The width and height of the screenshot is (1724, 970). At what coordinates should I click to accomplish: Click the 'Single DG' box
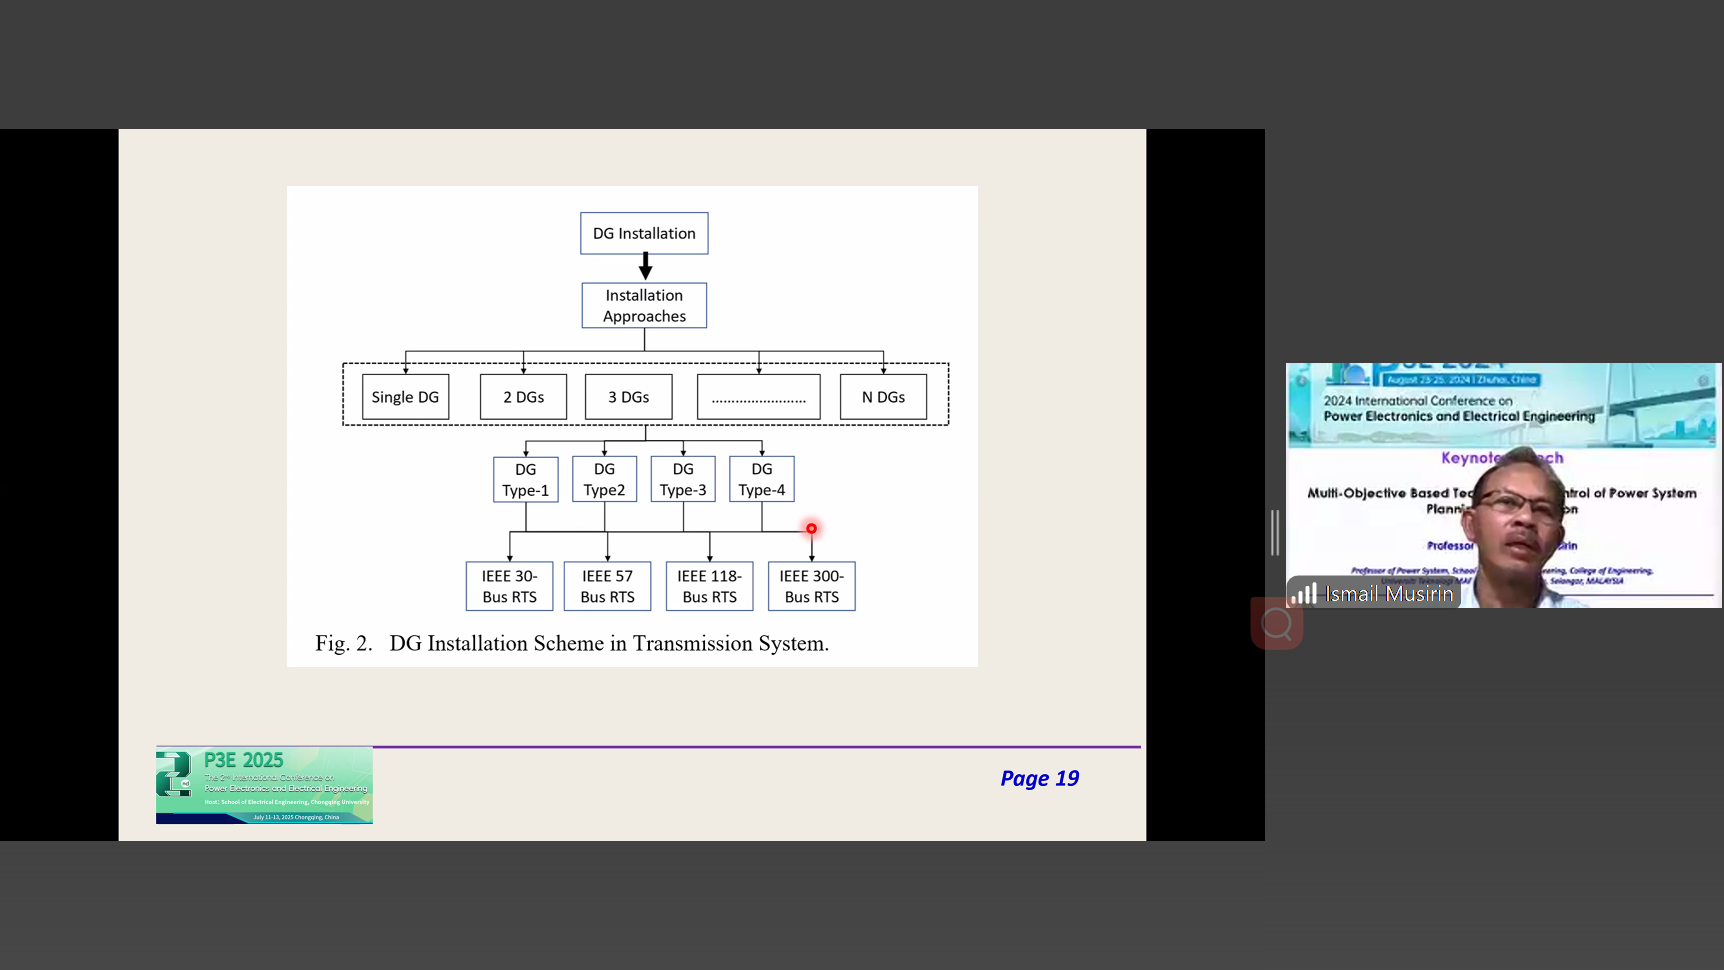pos(405,397)
